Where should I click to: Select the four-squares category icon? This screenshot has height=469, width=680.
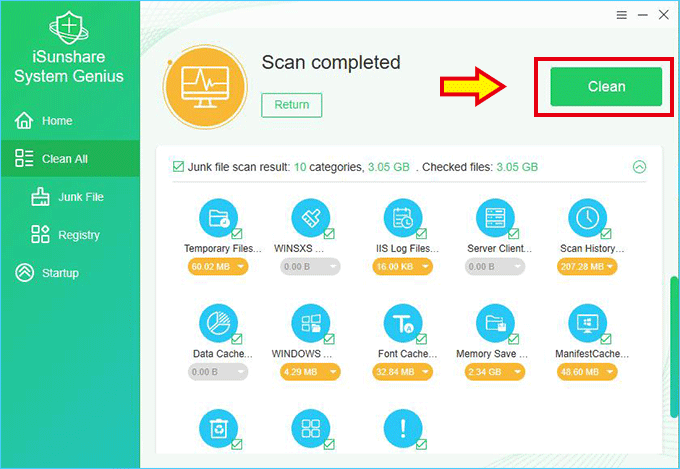(x=311, y=428)
